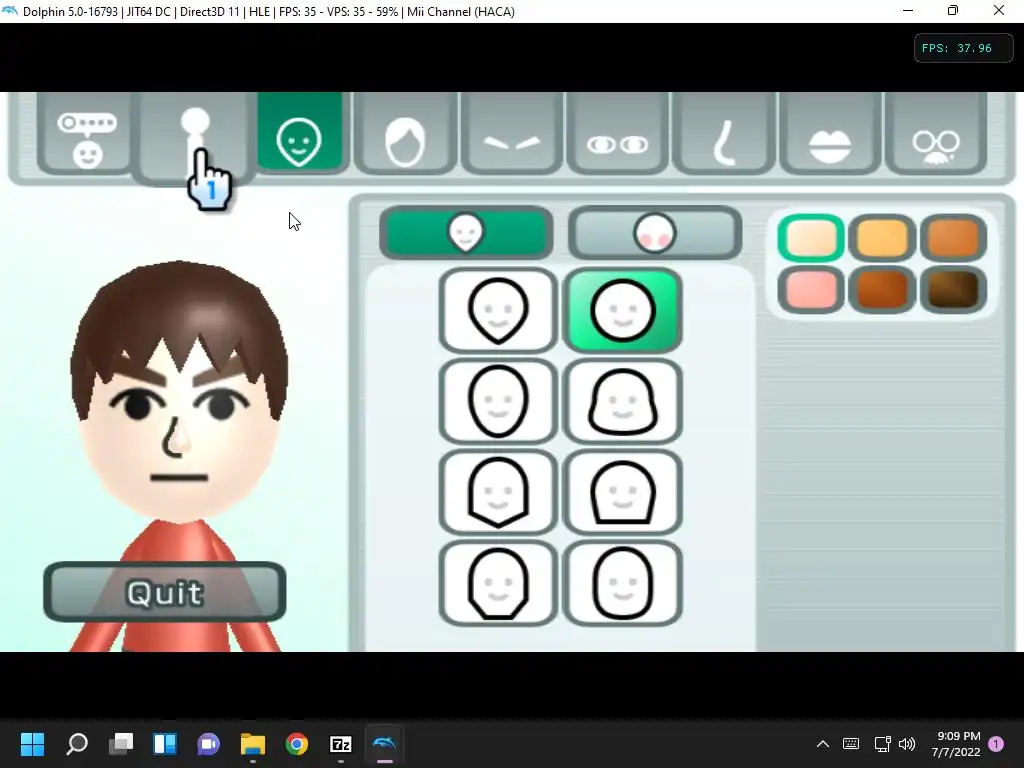Choose the long rounded oval face shape
Viewport: 1024px width, 768px height.
point(623,583)
